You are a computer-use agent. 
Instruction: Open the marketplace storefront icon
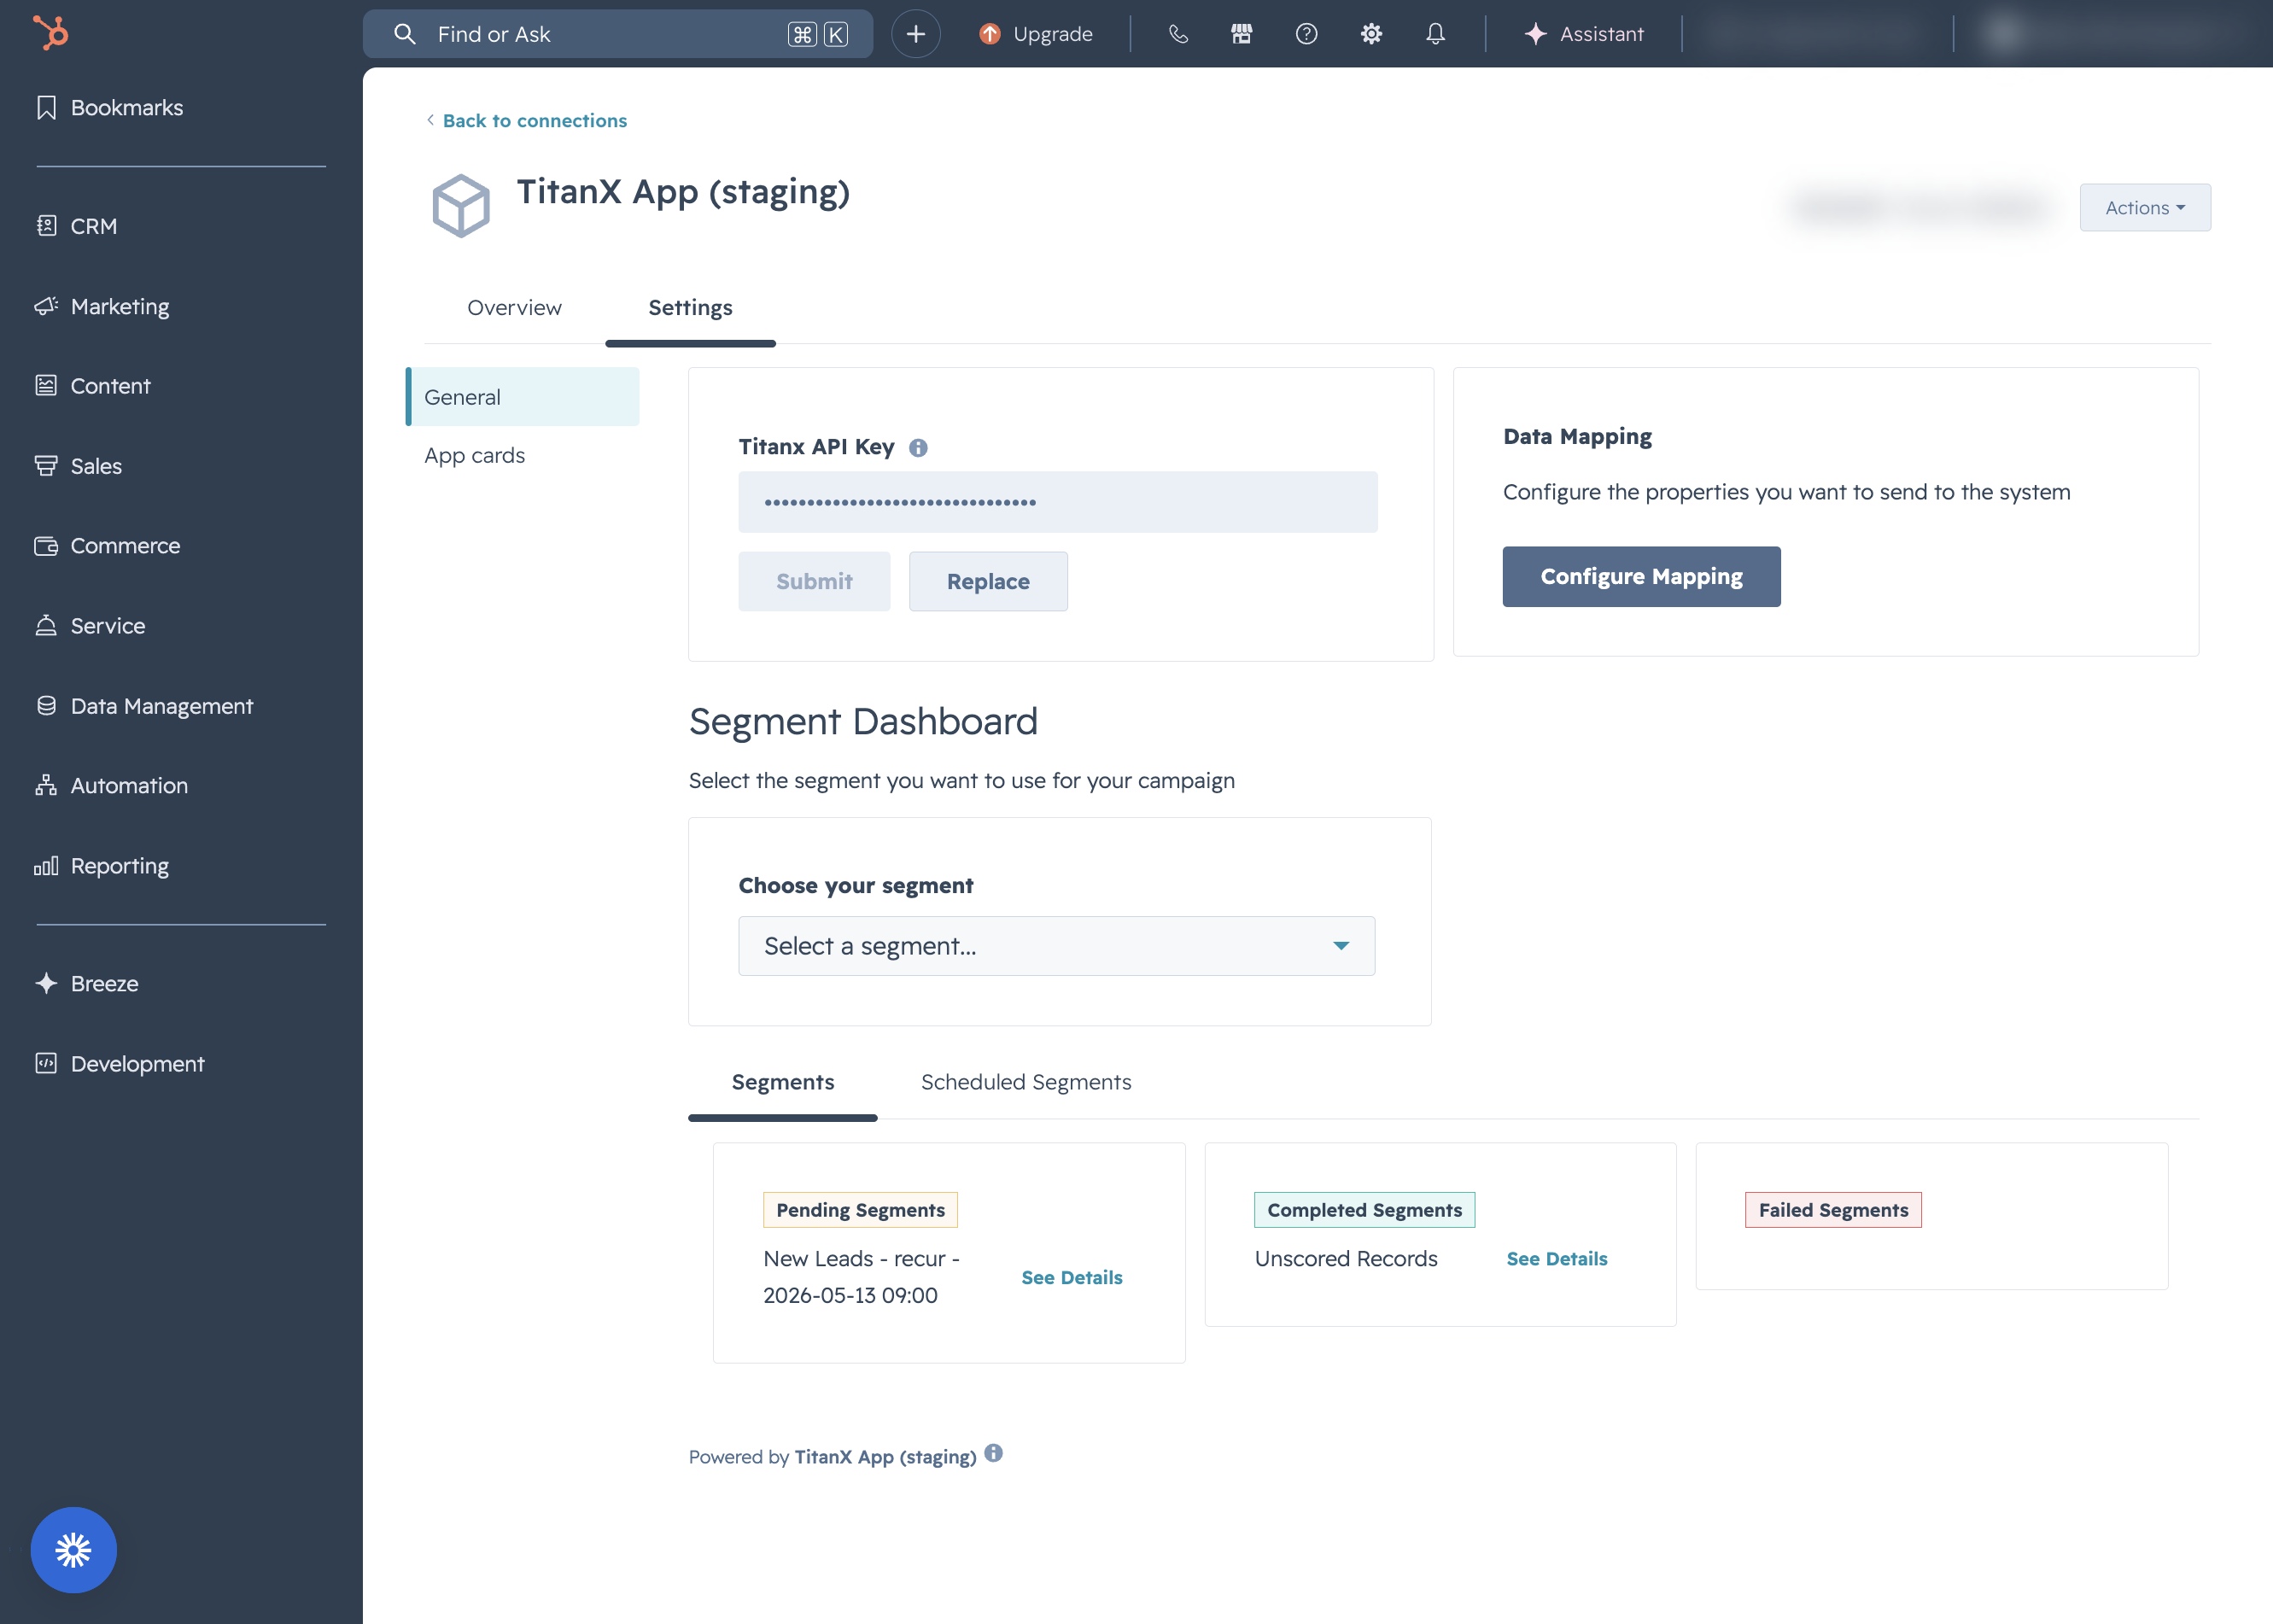(1241, 34)
